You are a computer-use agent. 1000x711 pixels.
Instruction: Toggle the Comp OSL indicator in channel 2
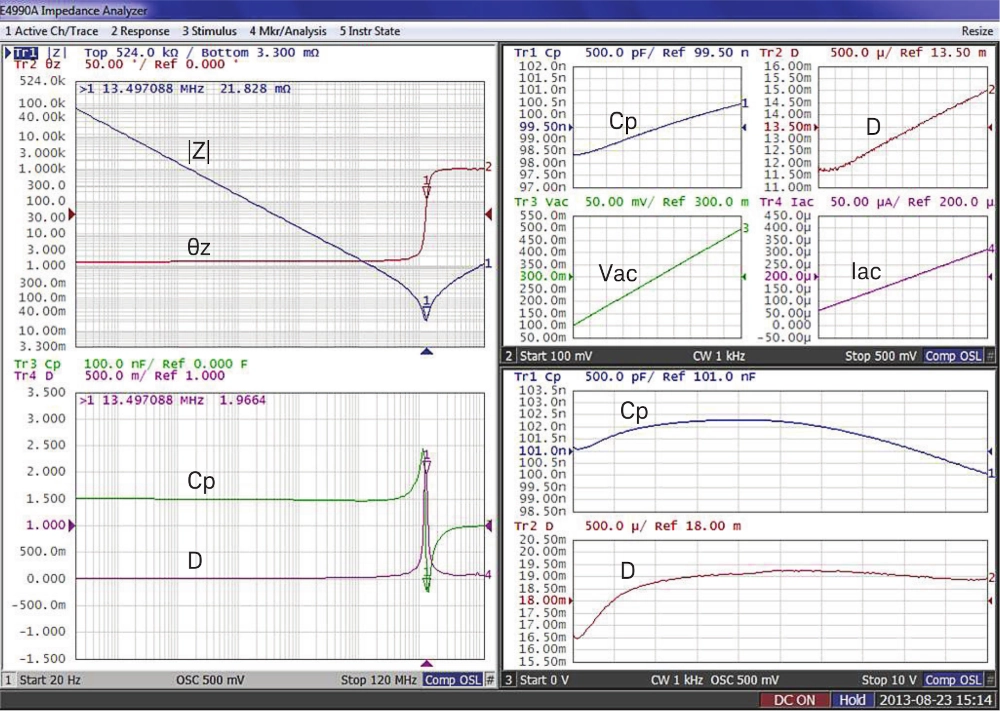coord(952,356)
